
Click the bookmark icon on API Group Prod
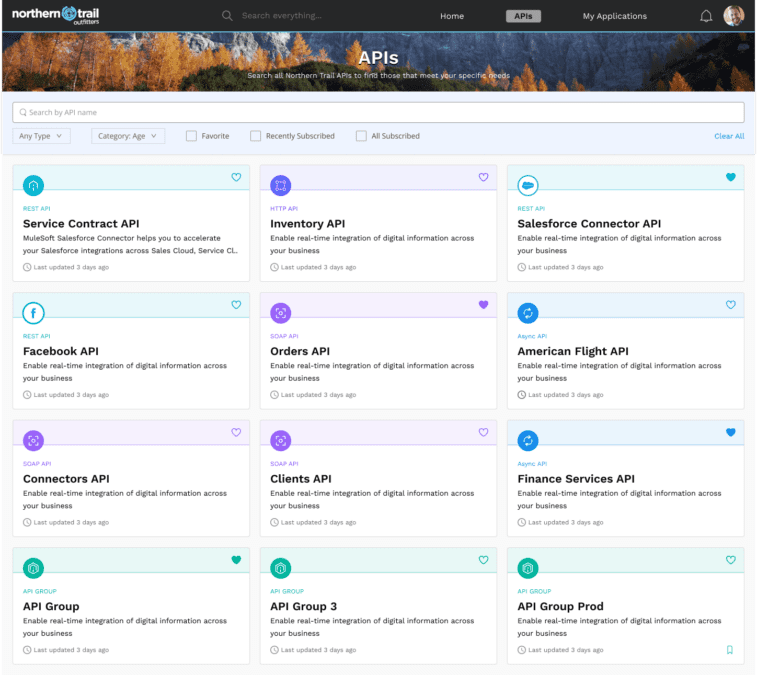coord(729,650)
